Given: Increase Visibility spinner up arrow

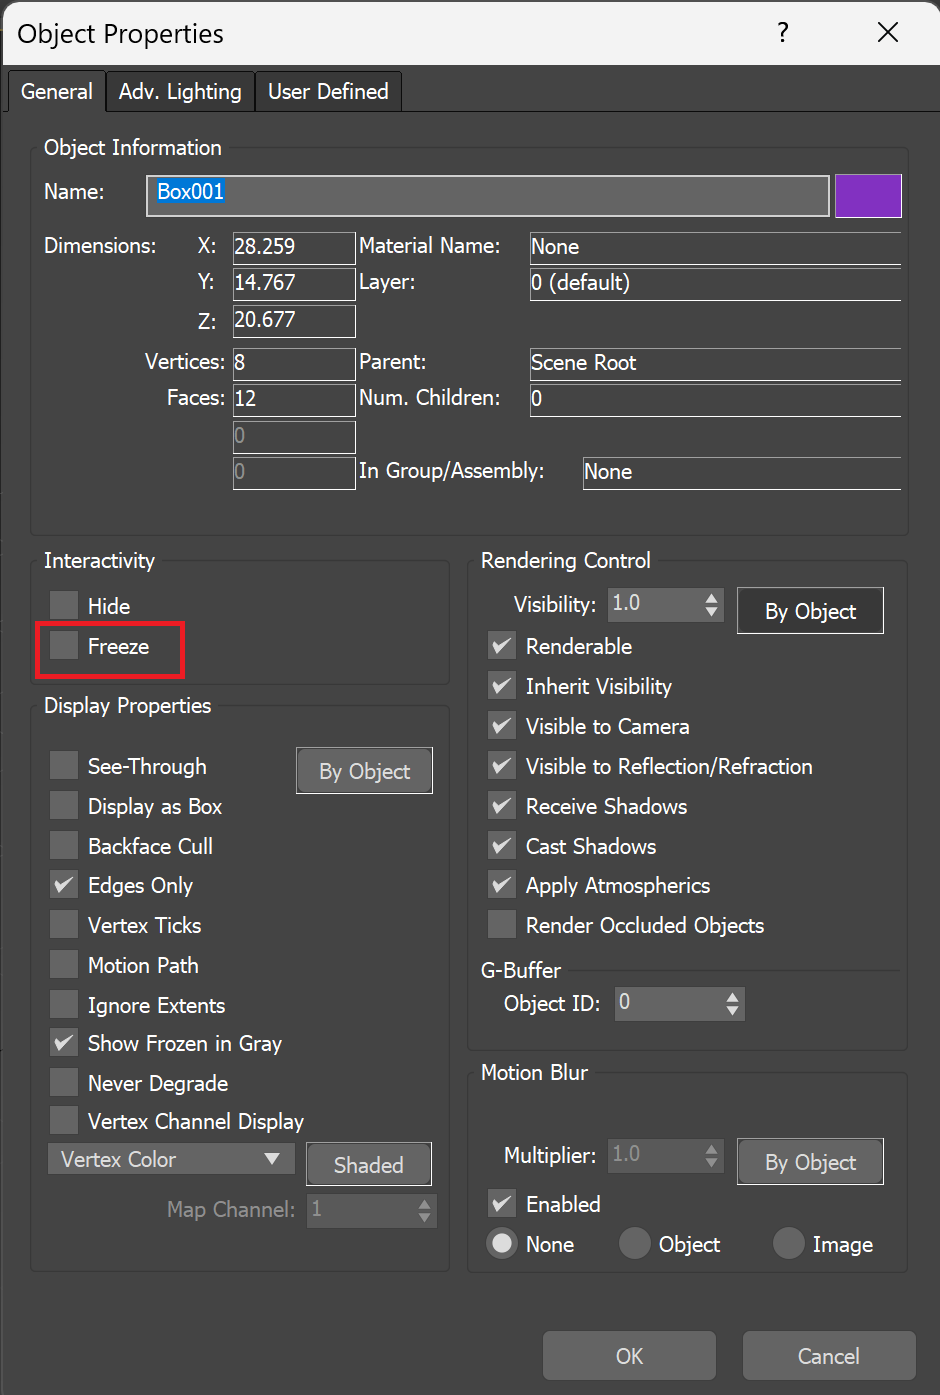Looking at the screenshot, I should coord(711,598).
